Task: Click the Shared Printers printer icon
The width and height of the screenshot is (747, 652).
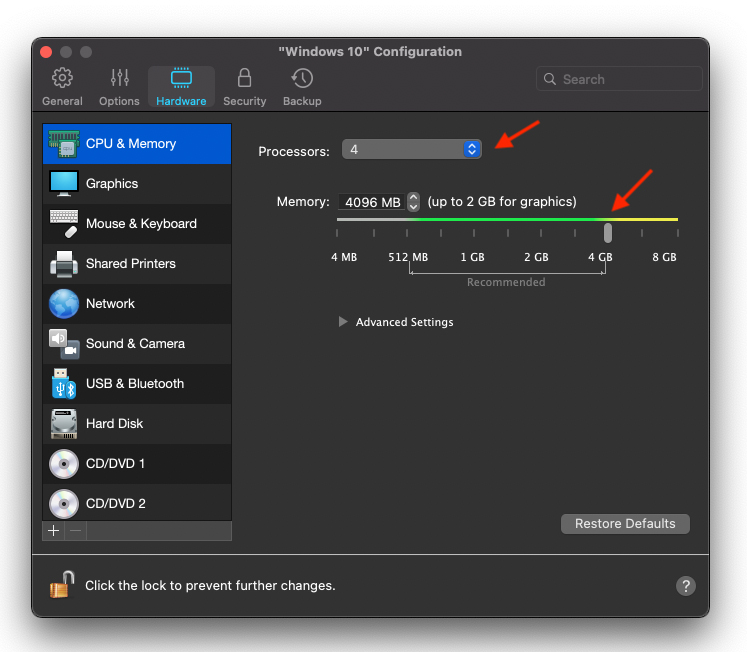Action: point(64,264)
